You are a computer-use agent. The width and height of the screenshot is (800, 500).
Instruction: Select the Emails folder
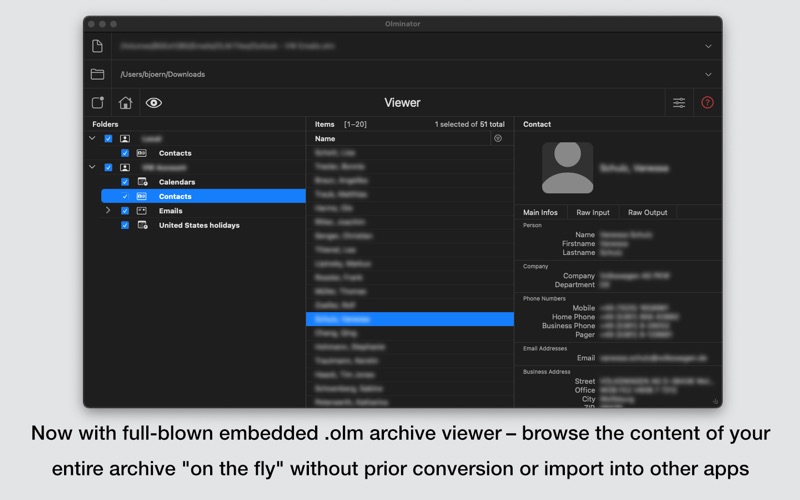pyautogui.click(x=170, y=211)
